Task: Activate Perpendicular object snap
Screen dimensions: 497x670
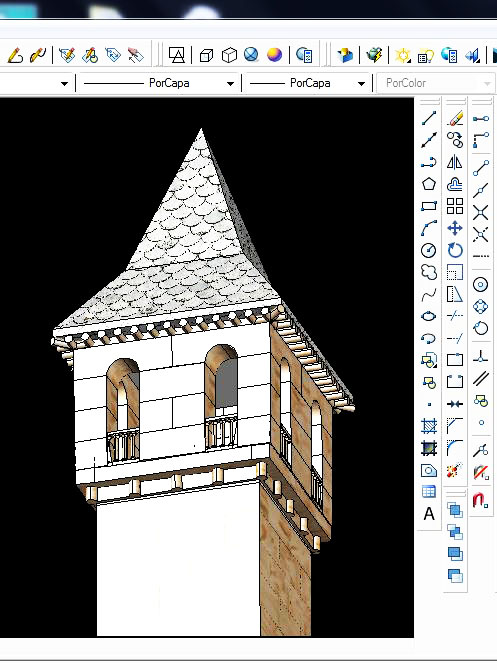Action: pyautogui.click(x=481, y=356)
